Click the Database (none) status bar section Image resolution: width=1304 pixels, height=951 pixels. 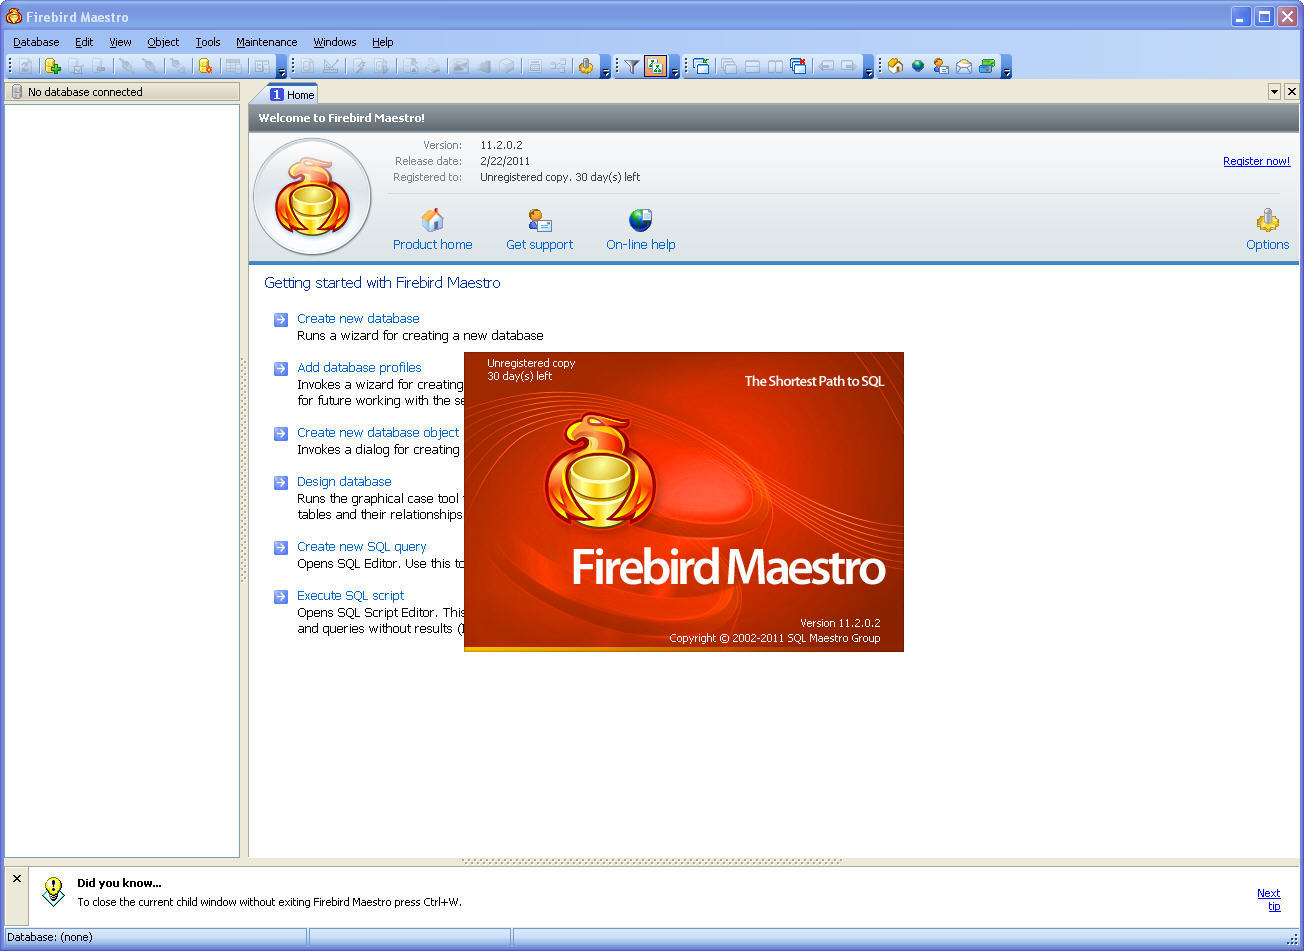[x=155, y=937]
